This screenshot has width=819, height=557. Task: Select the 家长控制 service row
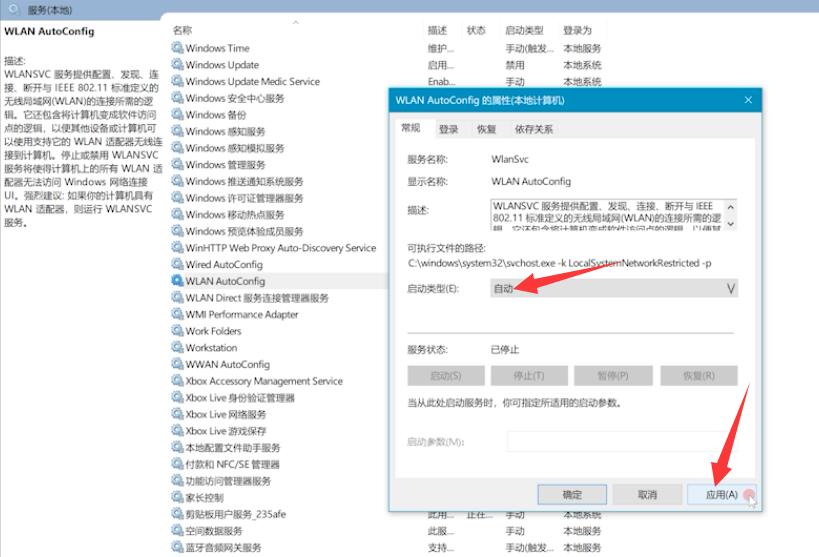pos(204,497)
